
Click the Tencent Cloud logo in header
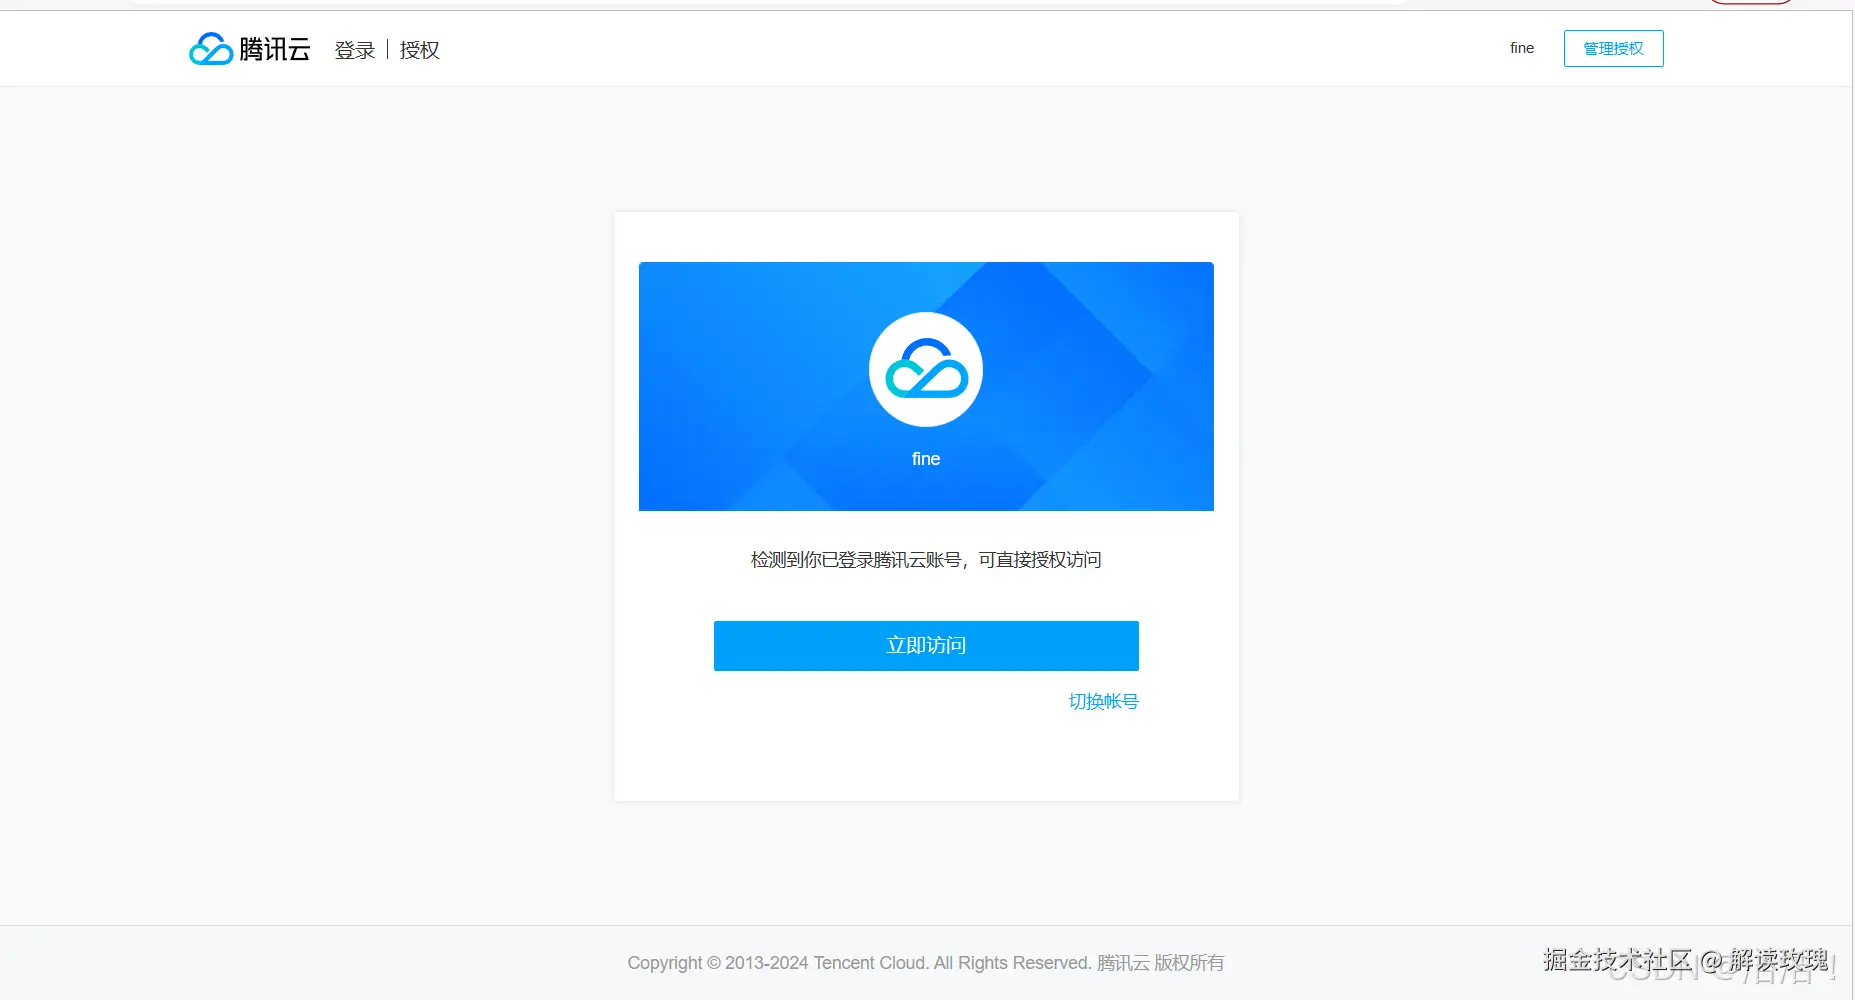tap(250, 49)
